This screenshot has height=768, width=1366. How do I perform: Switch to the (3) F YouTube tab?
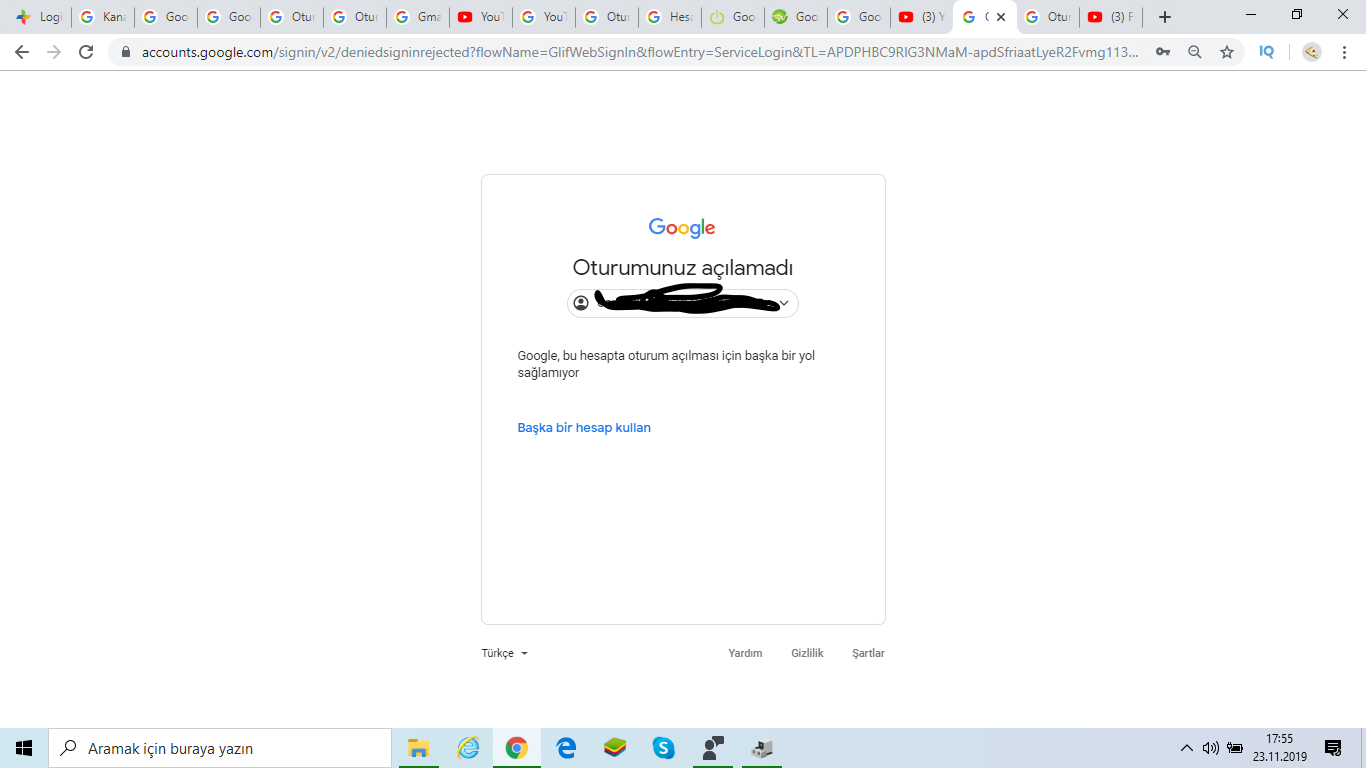click(1111, 17)
